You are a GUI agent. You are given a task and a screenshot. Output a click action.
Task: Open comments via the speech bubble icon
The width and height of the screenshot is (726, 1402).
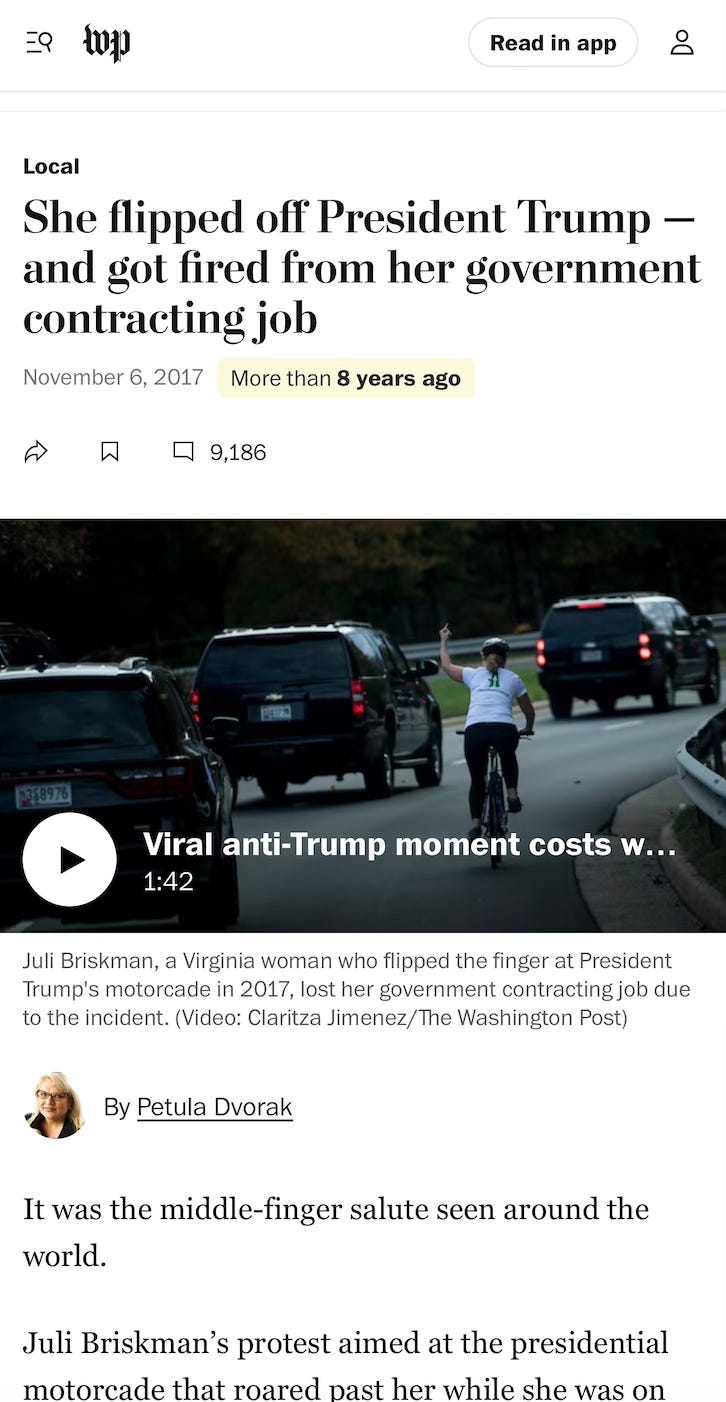click(x=183, y=452)
